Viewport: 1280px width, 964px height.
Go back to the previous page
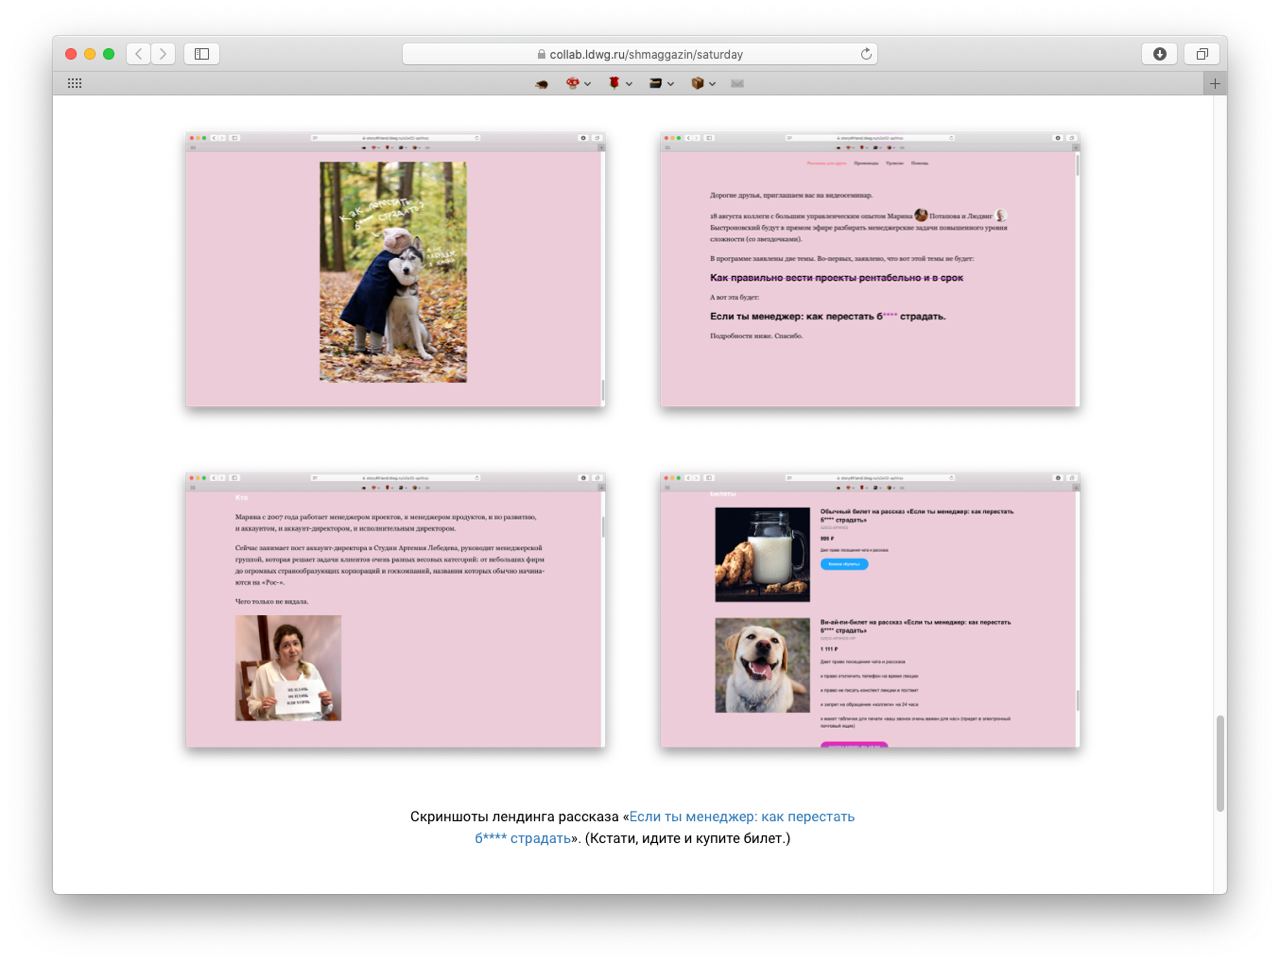(x=139, y=54)
